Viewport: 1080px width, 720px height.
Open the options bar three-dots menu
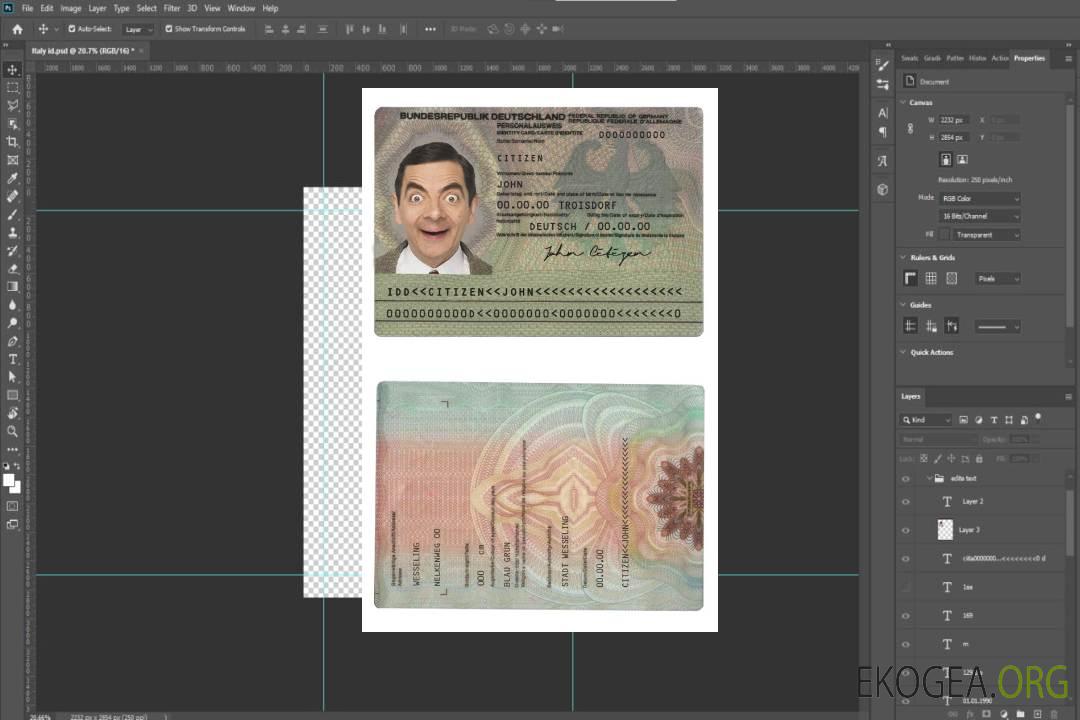tap(430, 29)
